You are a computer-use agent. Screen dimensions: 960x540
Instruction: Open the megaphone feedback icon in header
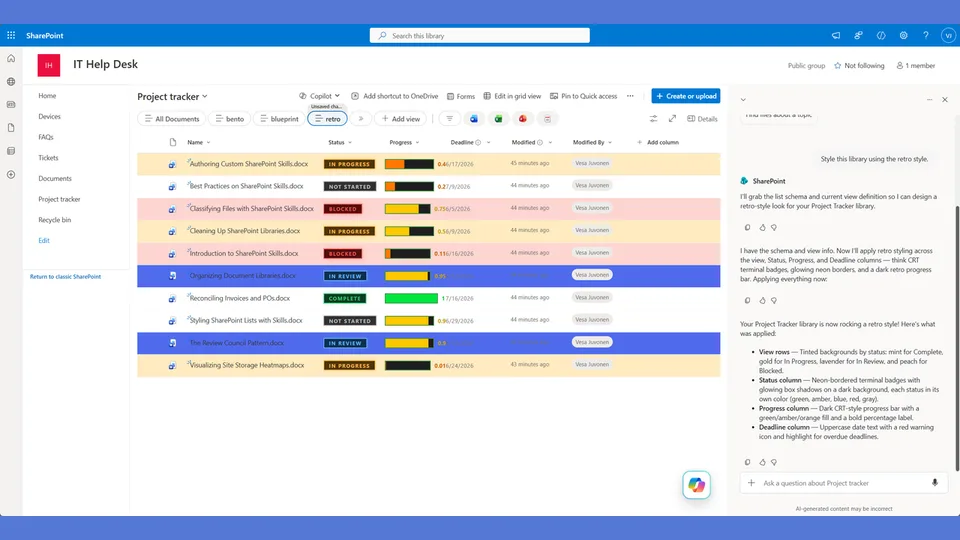click(x=836, y=36)
